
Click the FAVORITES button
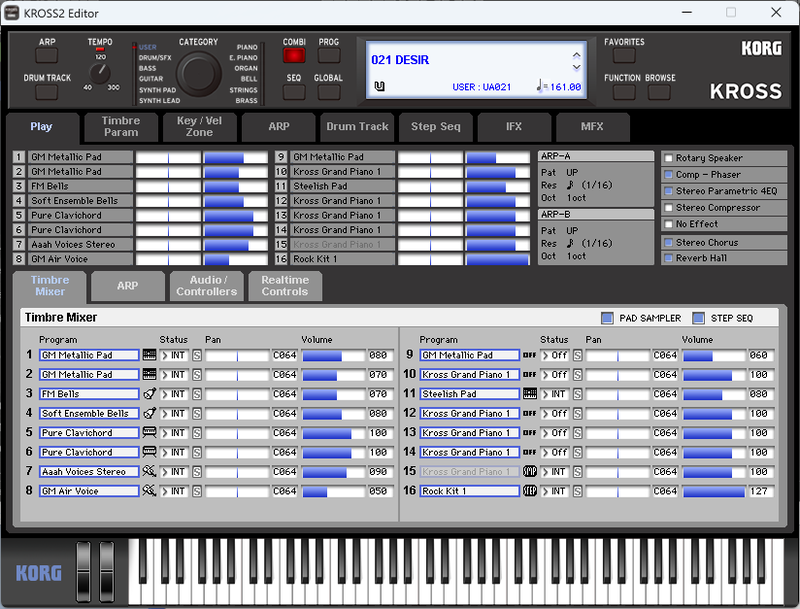[x=624, y=56]
